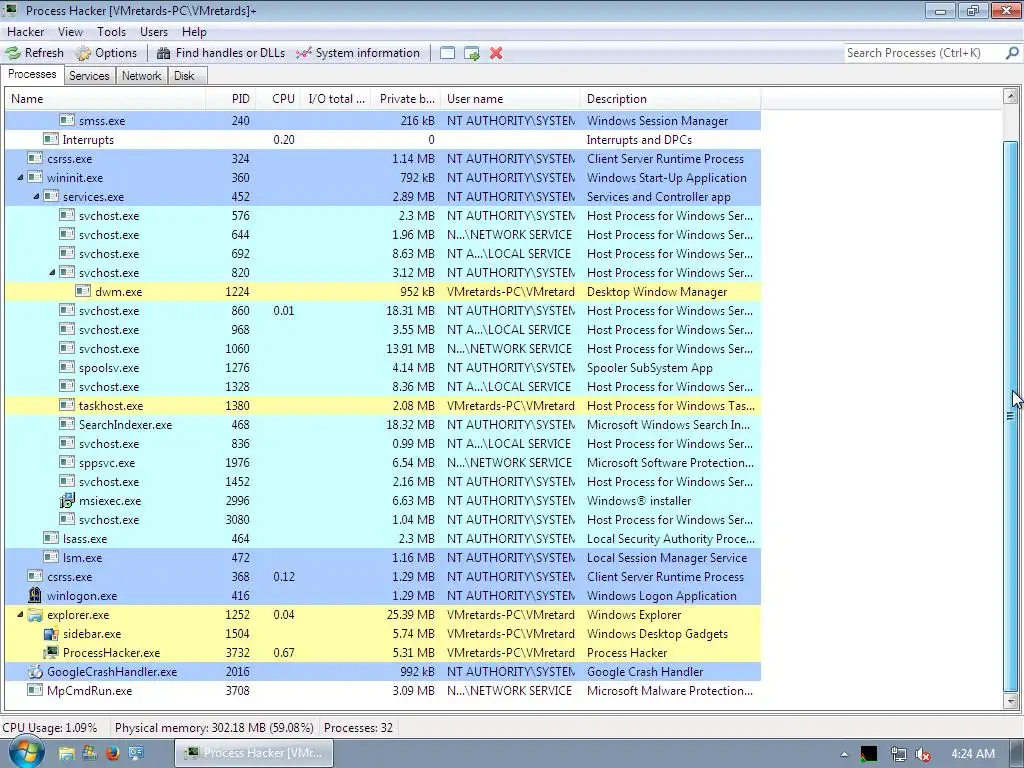This screenshot has height=768, width=1024.
Task: Sort by Description column header
Action: click(670, 99)
